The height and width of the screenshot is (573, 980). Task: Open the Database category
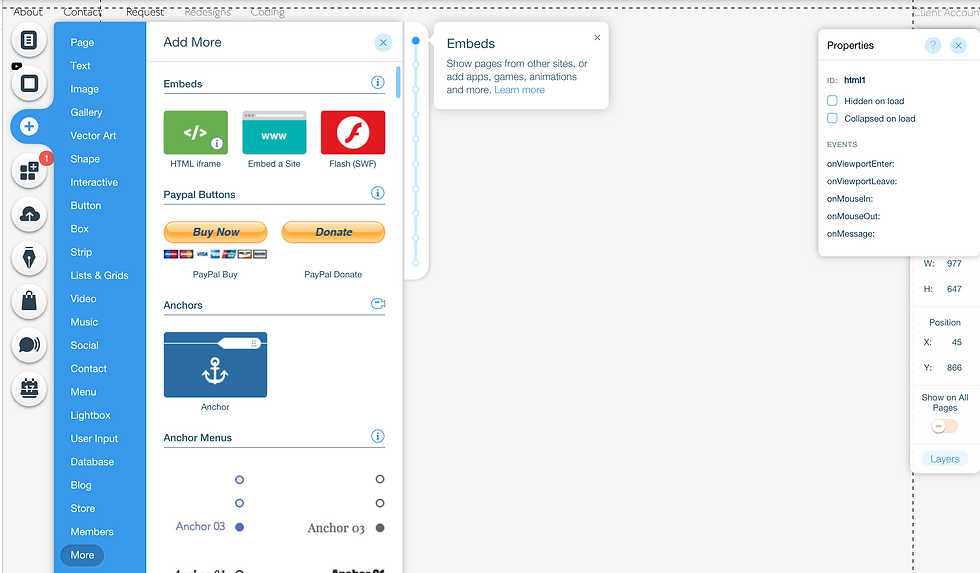point(92,462)
